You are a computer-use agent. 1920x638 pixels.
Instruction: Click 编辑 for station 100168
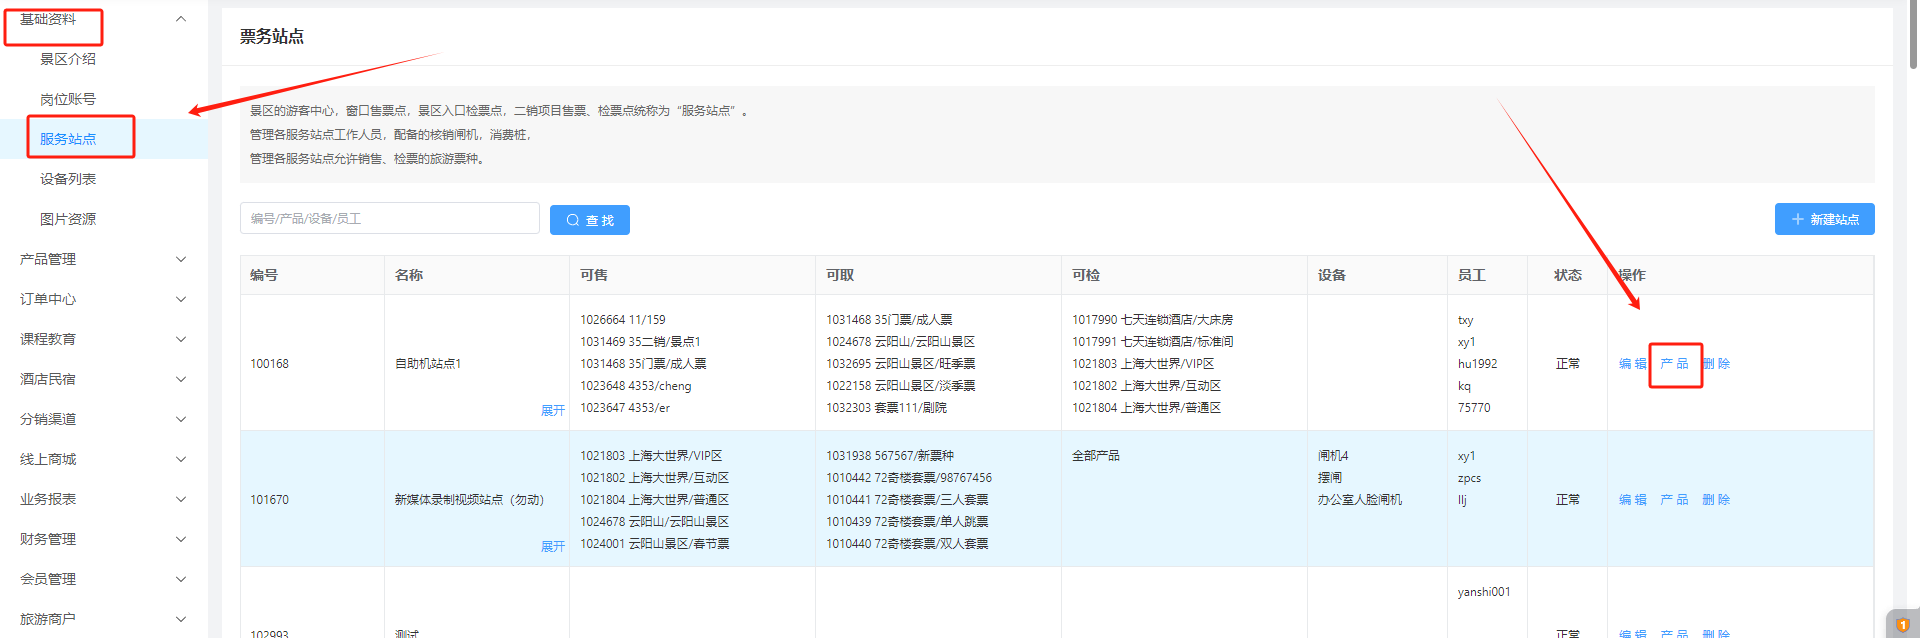[x=1632, y=364]
